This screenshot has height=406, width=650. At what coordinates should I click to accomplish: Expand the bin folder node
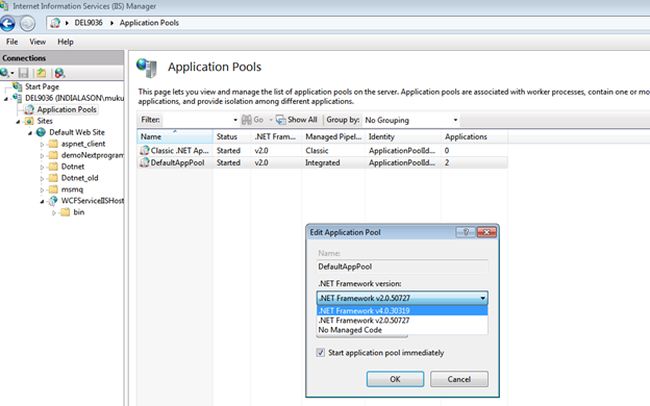54,213
